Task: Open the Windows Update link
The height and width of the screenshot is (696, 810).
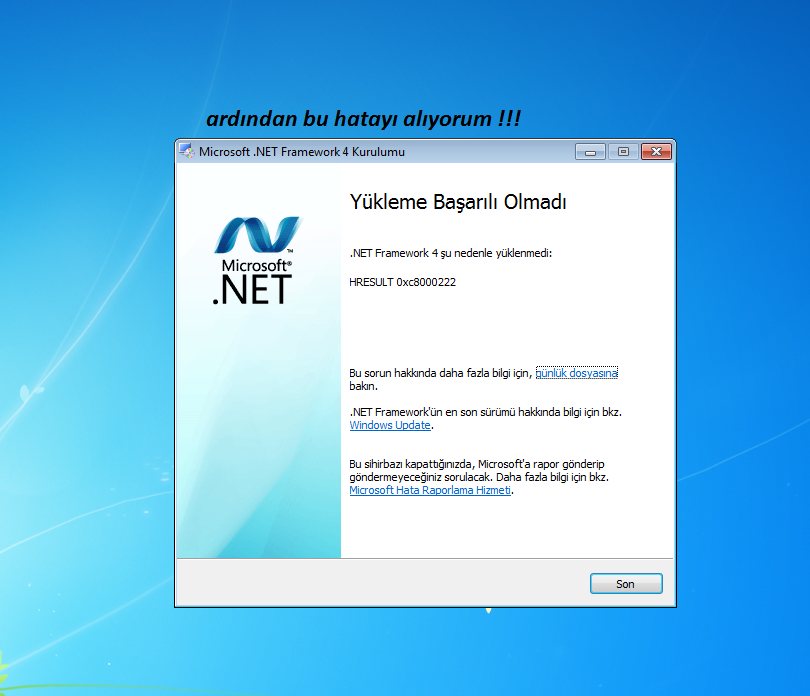Action: click(x=390, y=425)
